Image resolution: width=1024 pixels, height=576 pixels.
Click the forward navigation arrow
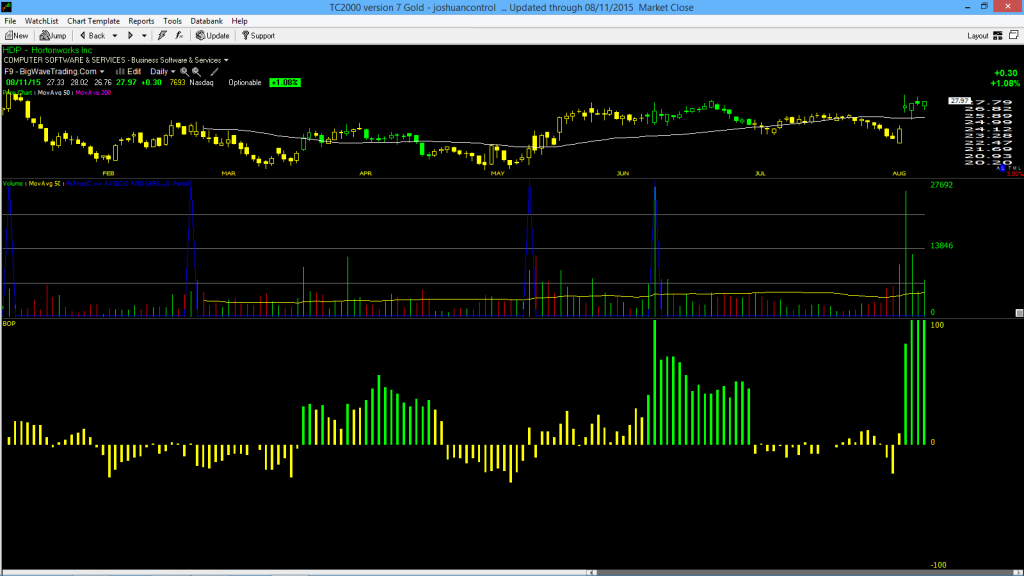[130, 36]
